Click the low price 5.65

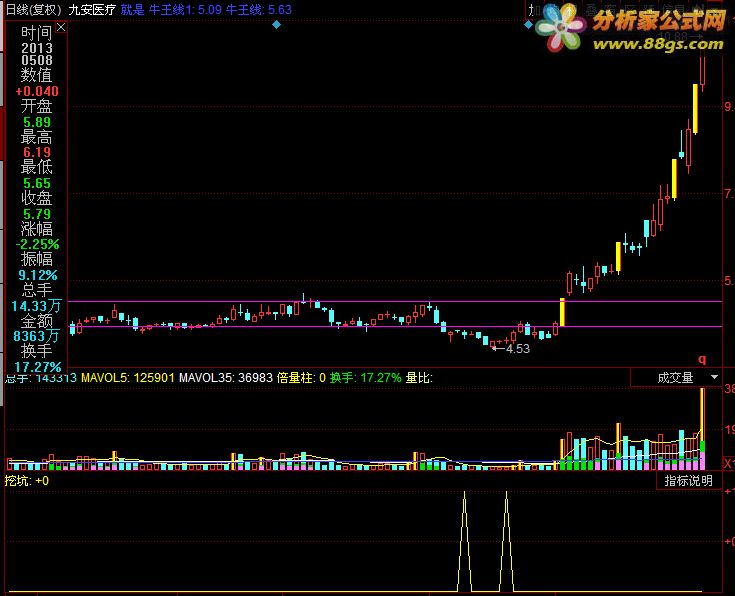pyautogui.click(x=37, y=183)
